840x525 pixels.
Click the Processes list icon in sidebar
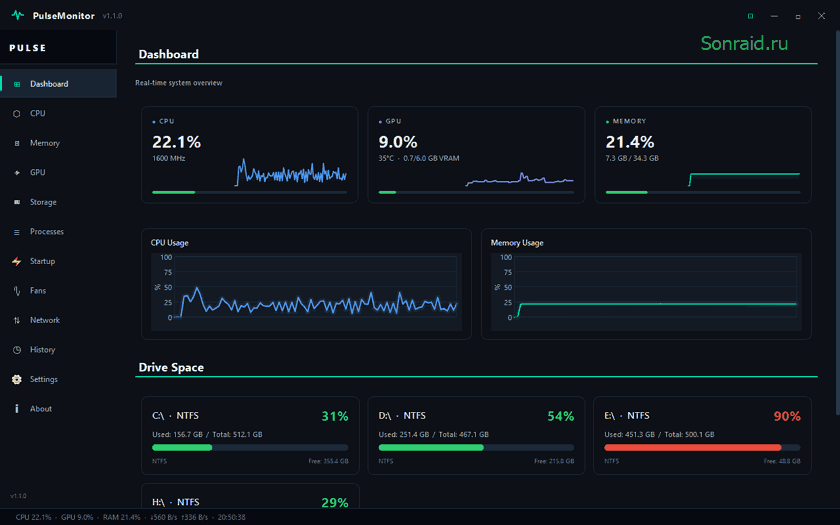pos(17,232)
